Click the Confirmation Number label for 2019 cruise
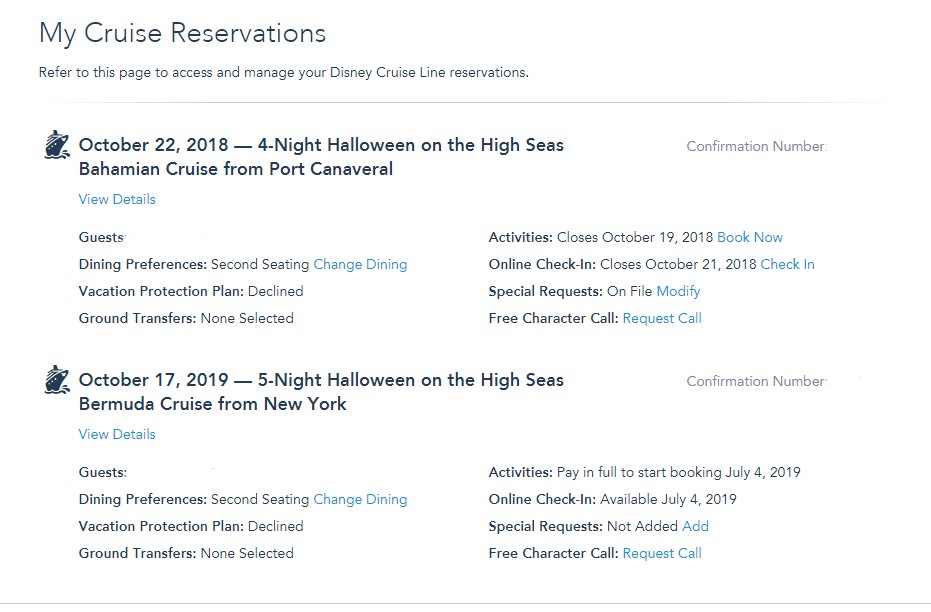 [756, 382]
